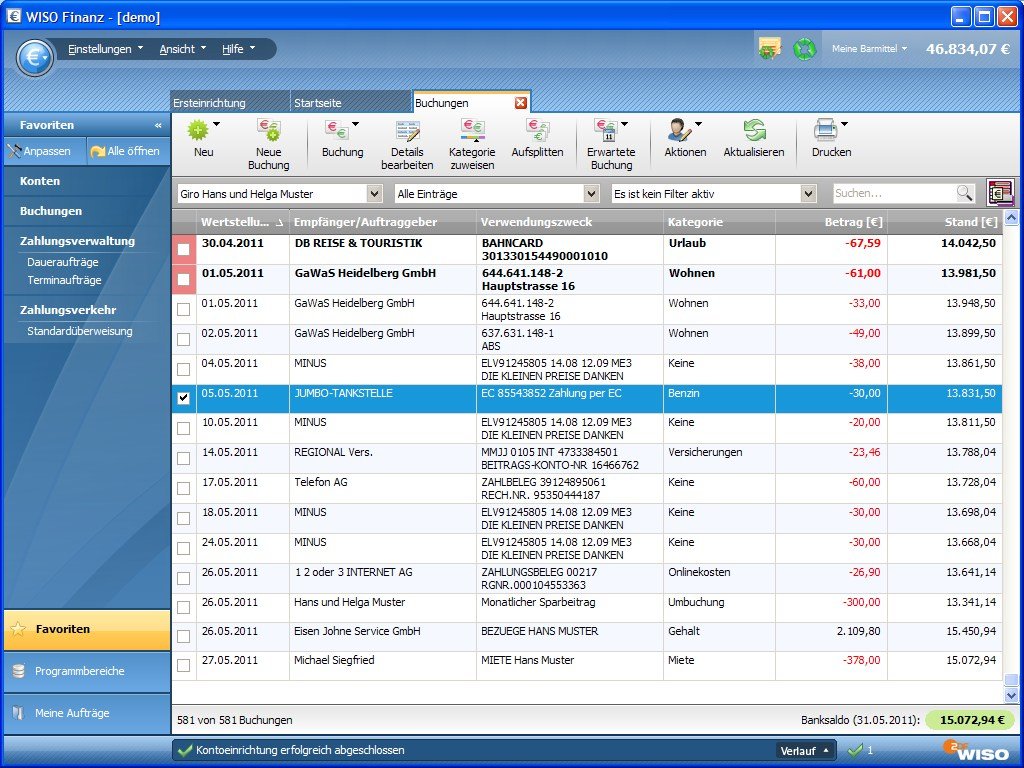Click the search magnifier icon
The width and height of the screenshot is (1024, 768).
[x=964, y=193]
